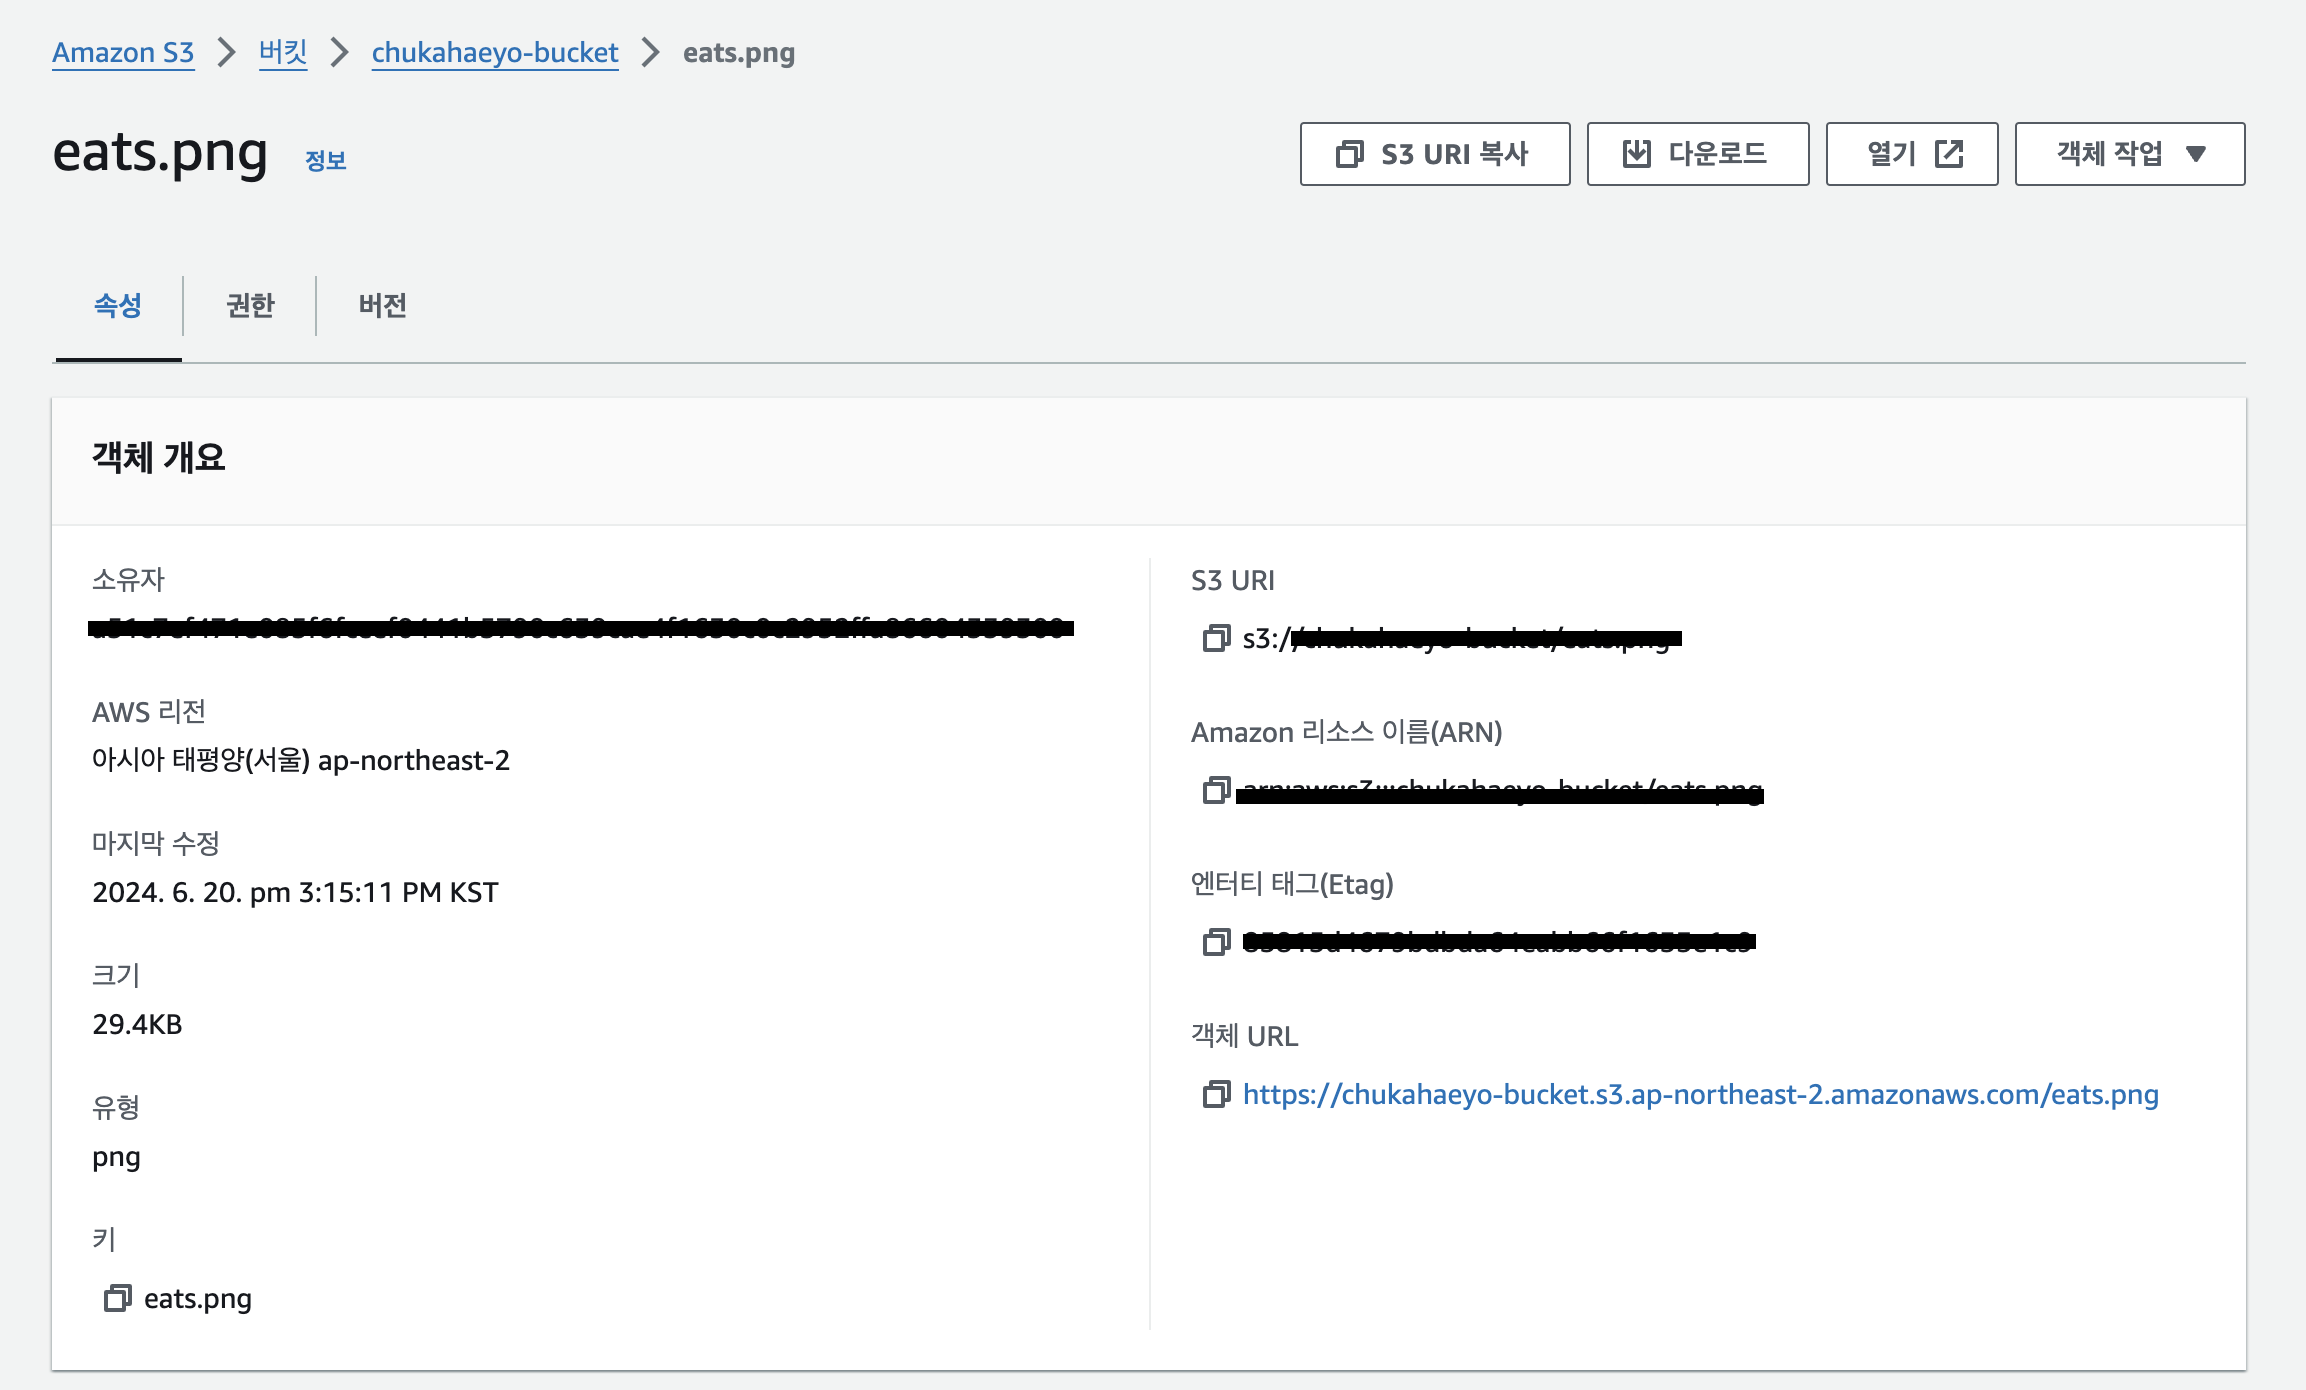Open chukahaeyo-bucket breadcrumb link

coord(495,52)
